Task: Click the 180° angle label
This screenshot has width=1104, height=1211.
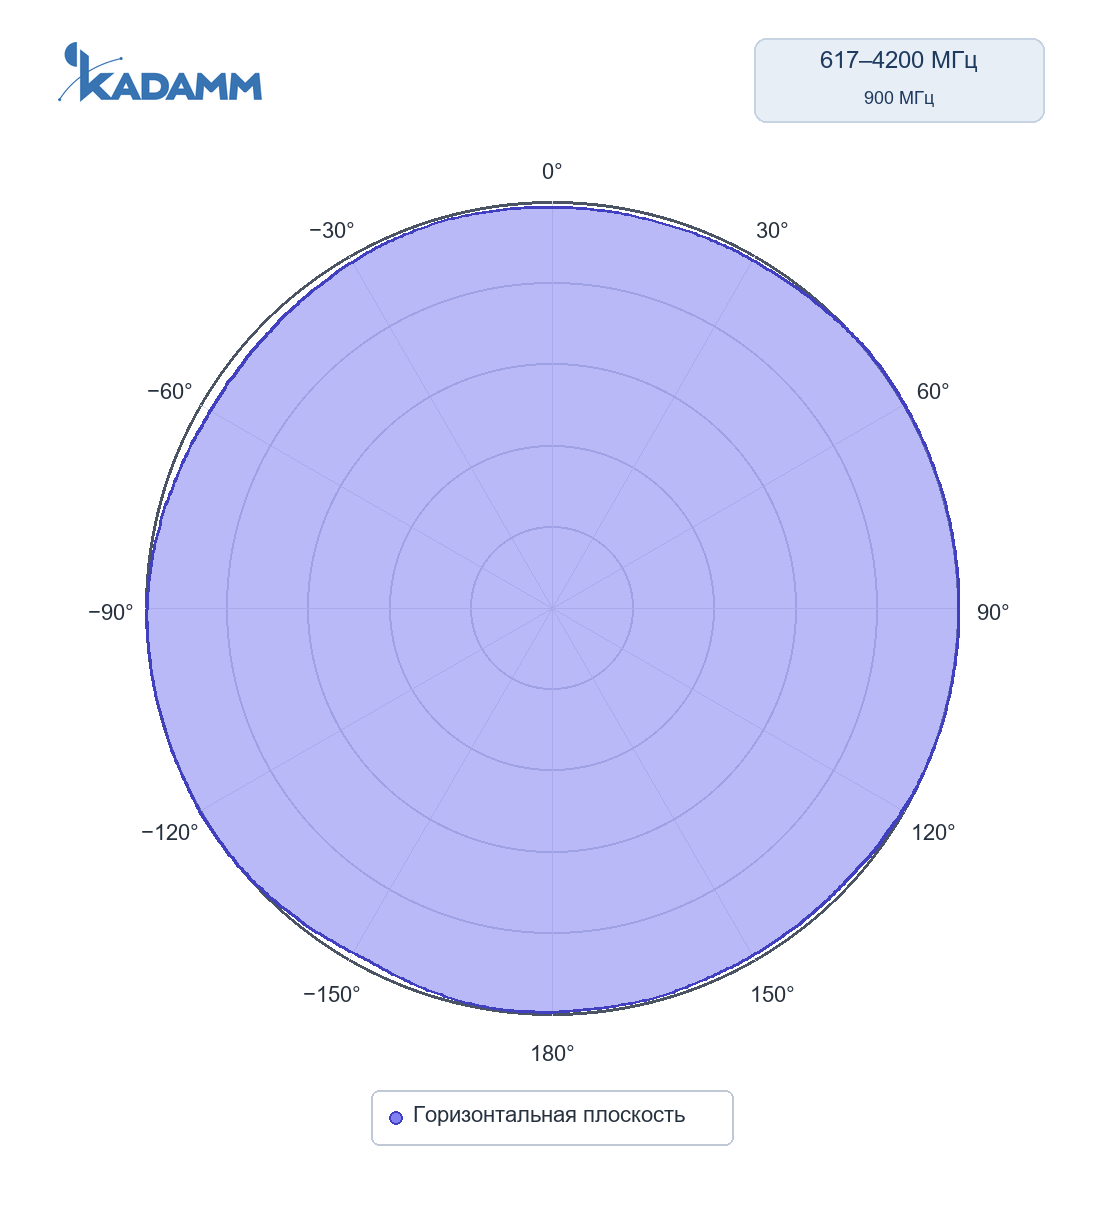Action: pos(552,1053)
